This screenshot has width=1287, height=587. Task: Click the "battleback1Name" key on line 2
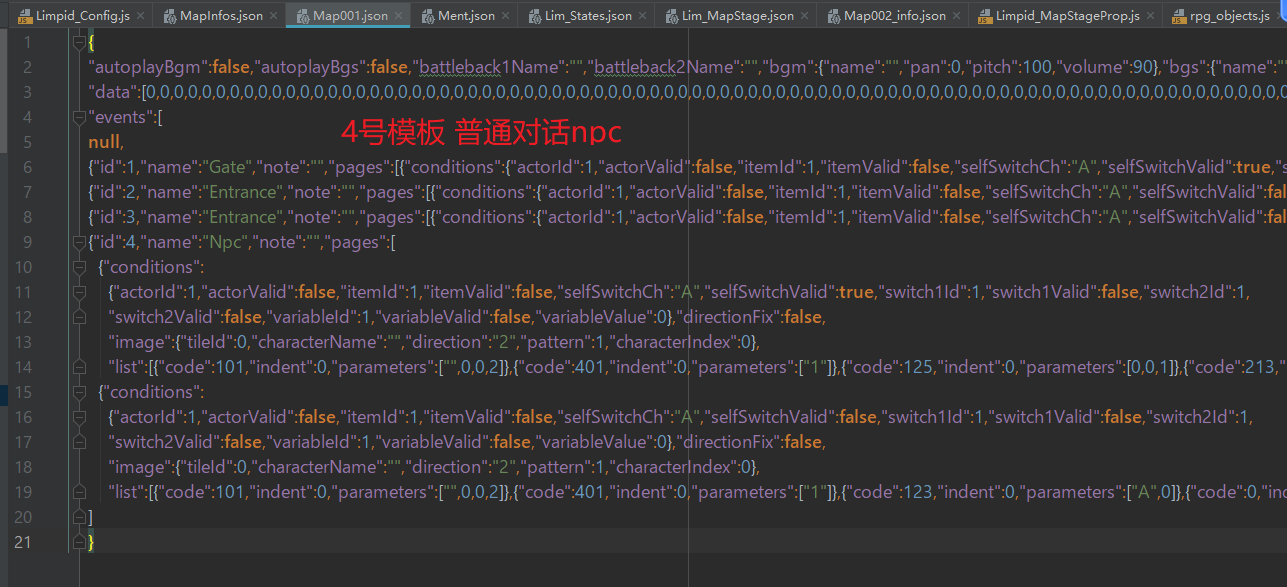click(x=488, y=67)
